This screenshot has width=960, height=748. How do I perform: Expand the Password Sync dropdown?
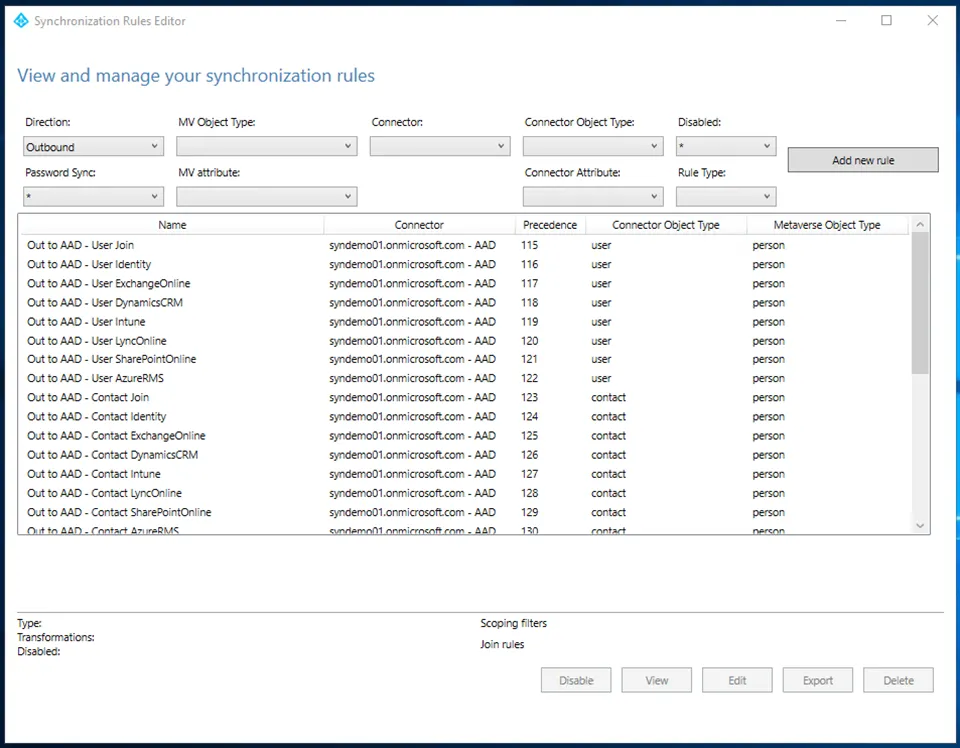(93, 197)
